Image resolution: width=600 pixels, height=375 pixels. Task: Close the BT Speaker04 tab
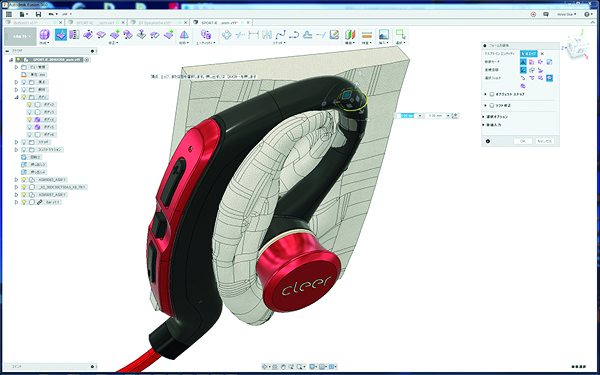coord(185,23)
